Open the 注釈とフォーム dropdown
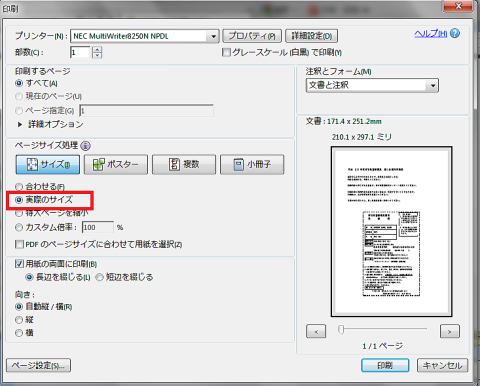Screen dimensions: 480x386 372,85
